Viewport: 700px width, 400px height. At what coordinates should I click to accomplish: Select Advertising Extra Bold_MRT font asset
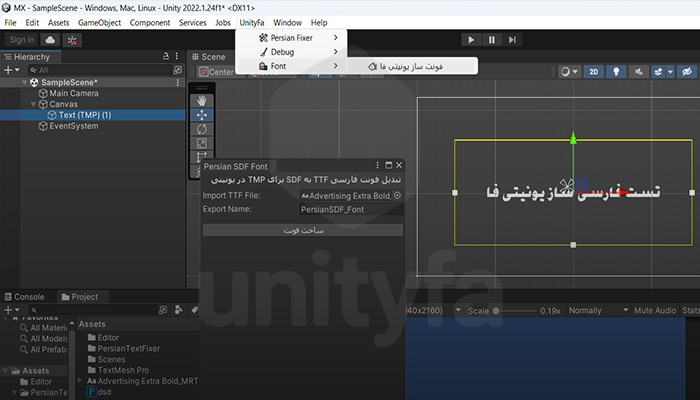142,381
